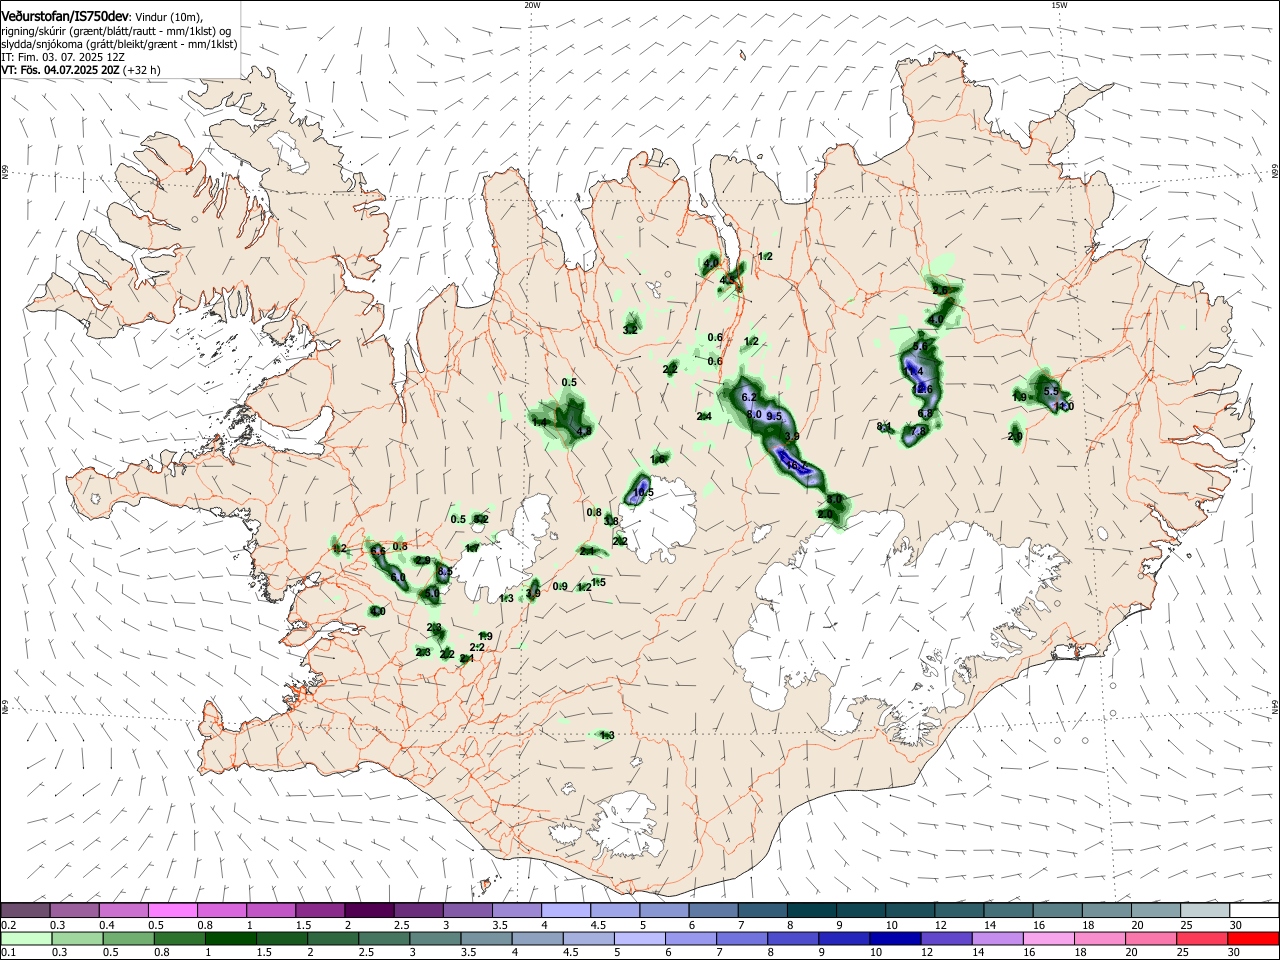
Task: Click the 7.8 precipitation value label
Action: (x=920, y=431)
